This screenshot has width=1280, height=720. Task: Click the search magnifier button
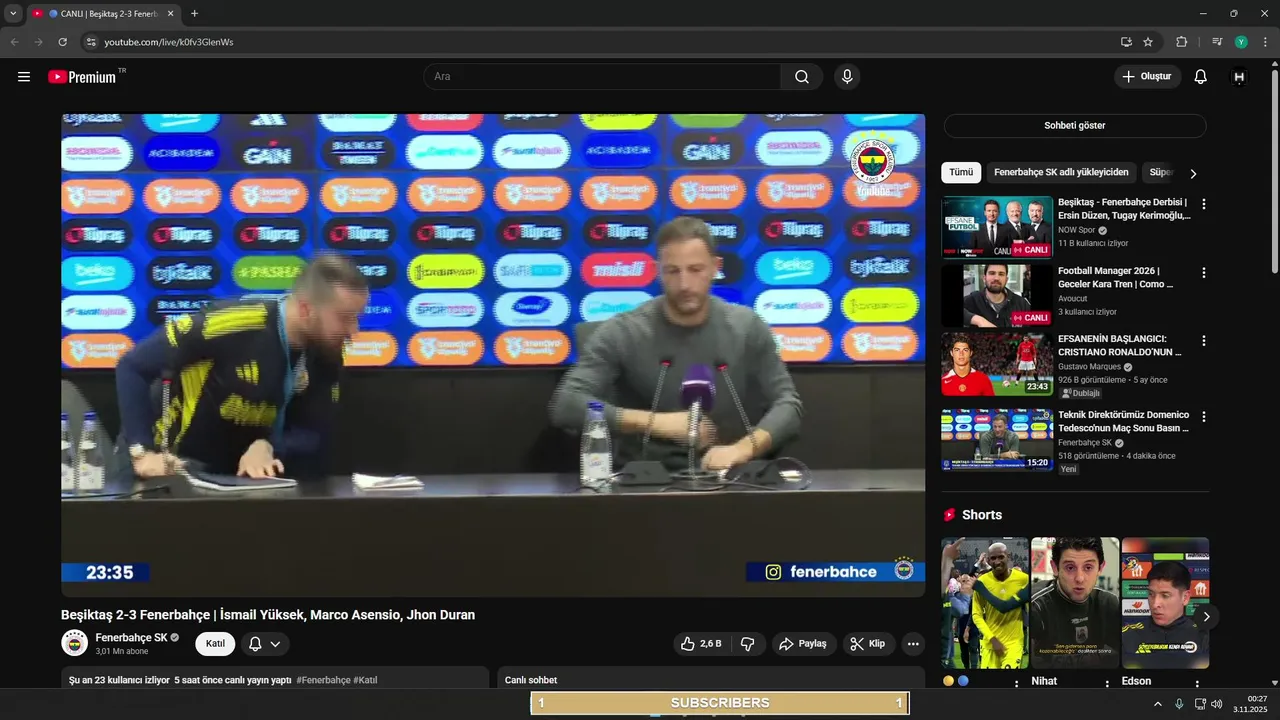(802, 77)
